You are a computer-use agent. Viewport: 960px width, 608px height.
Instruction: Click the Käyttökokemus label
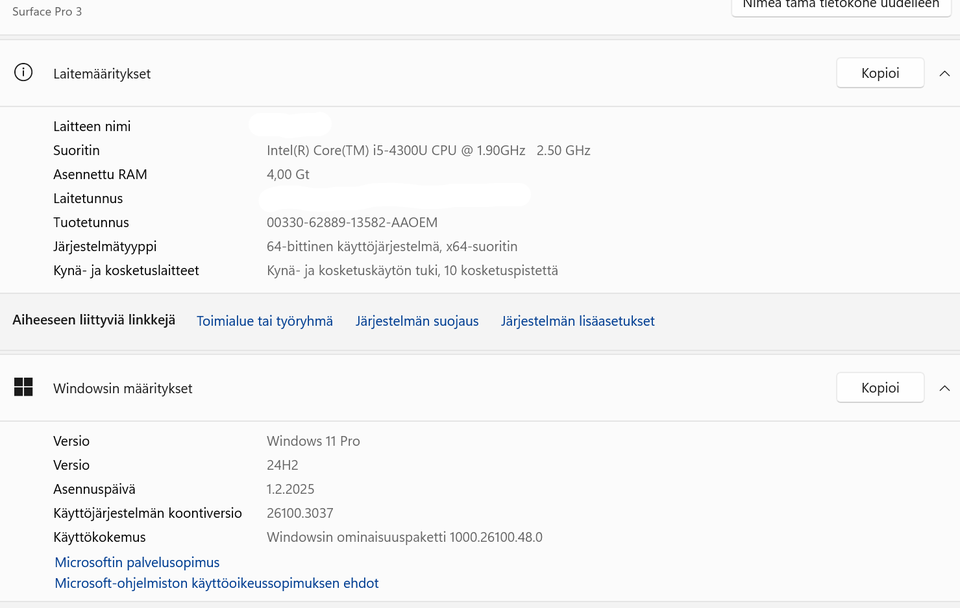point(99,537)
